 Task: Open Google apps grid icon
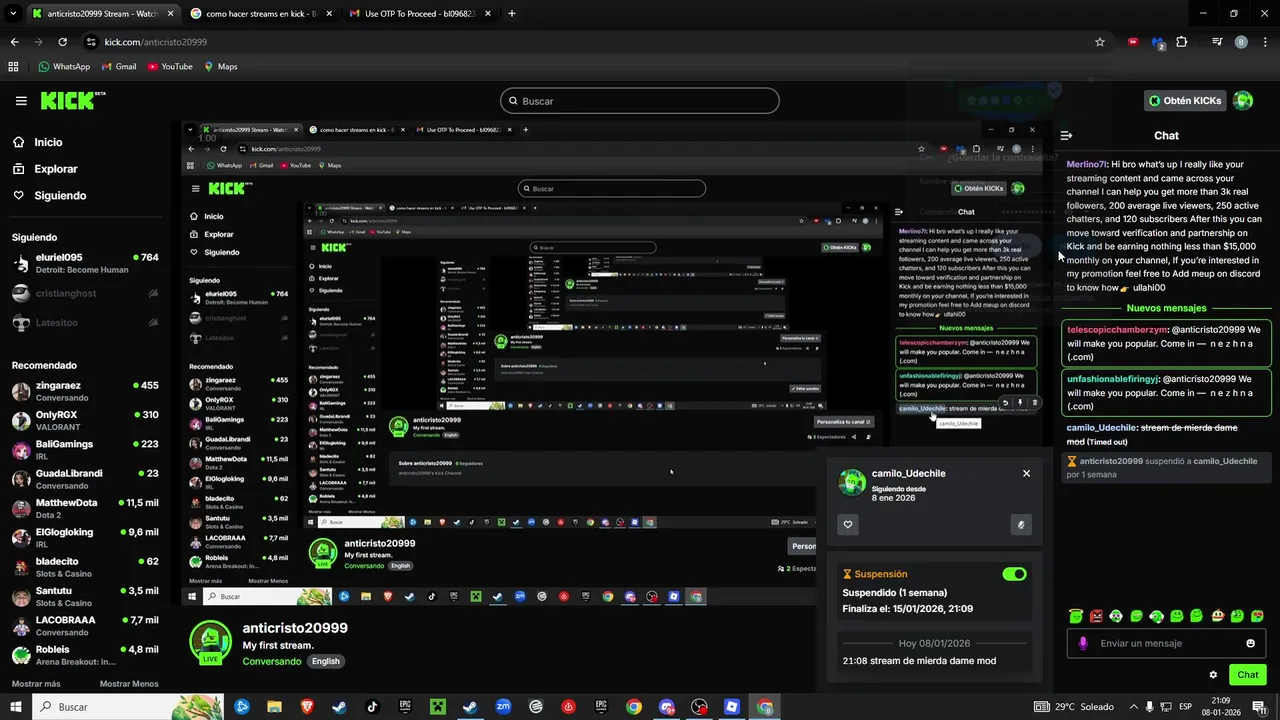pos(13,67)
